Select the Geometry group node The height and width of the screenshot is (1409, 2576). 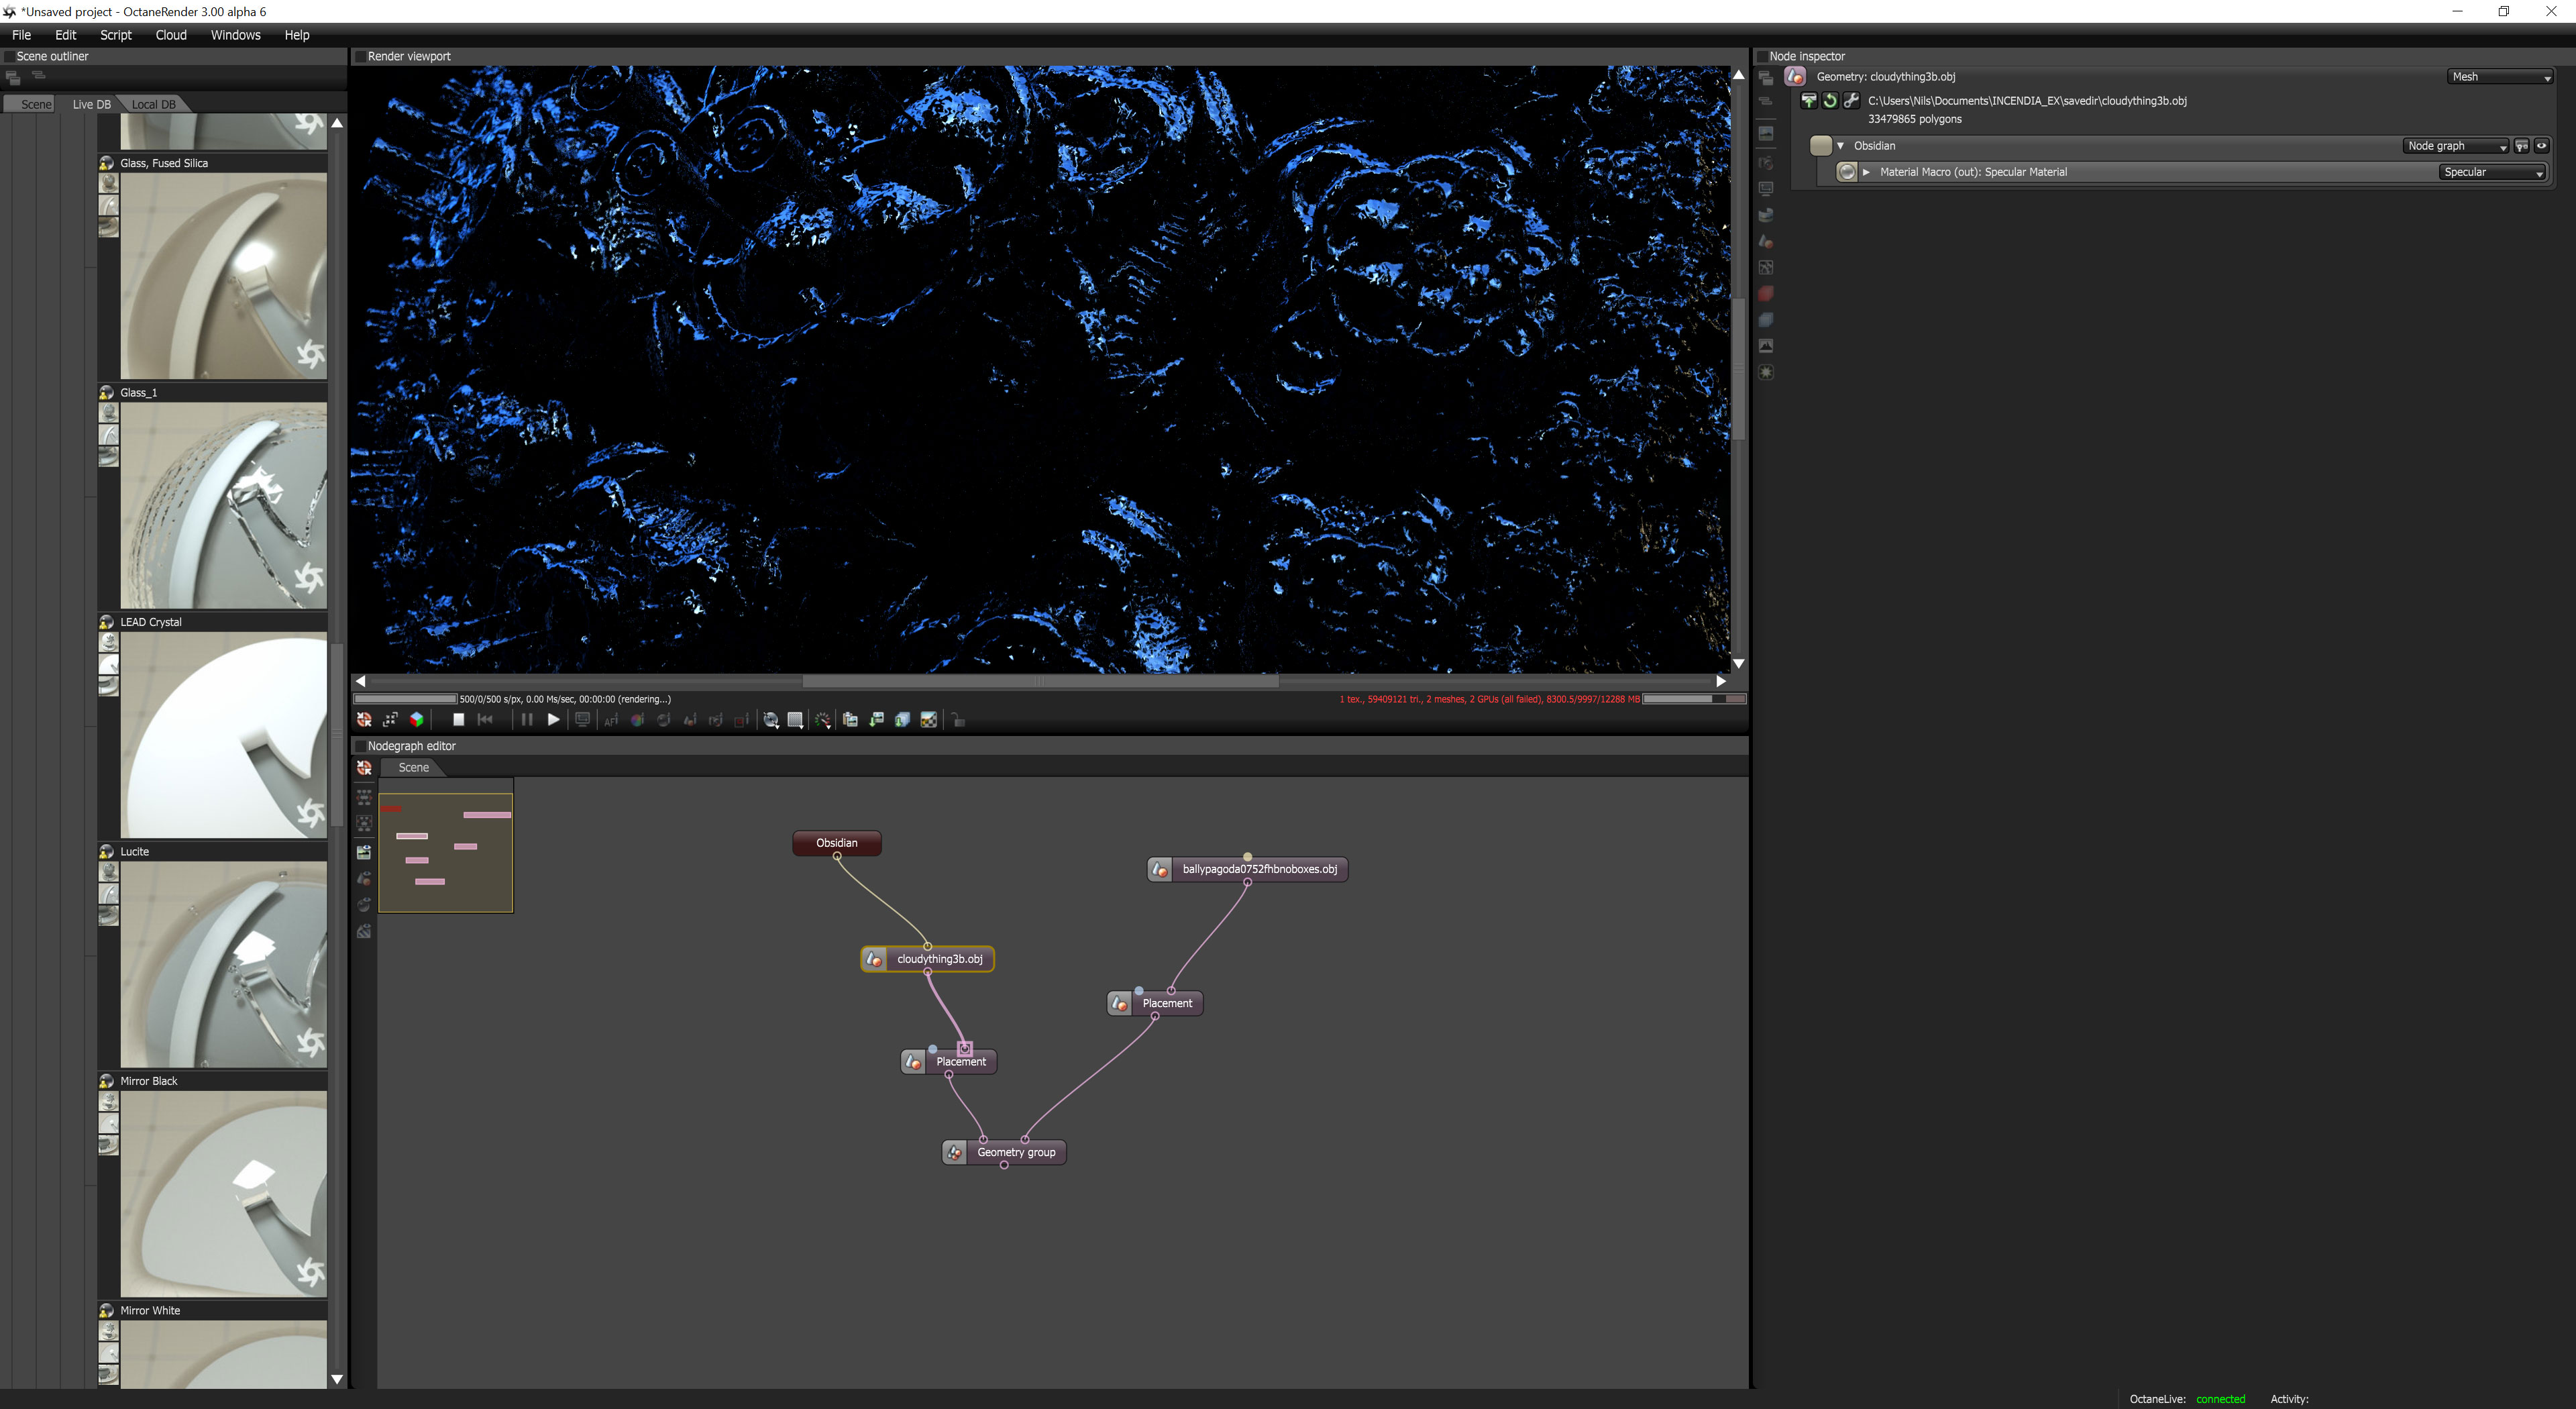click(1015, 1152)
